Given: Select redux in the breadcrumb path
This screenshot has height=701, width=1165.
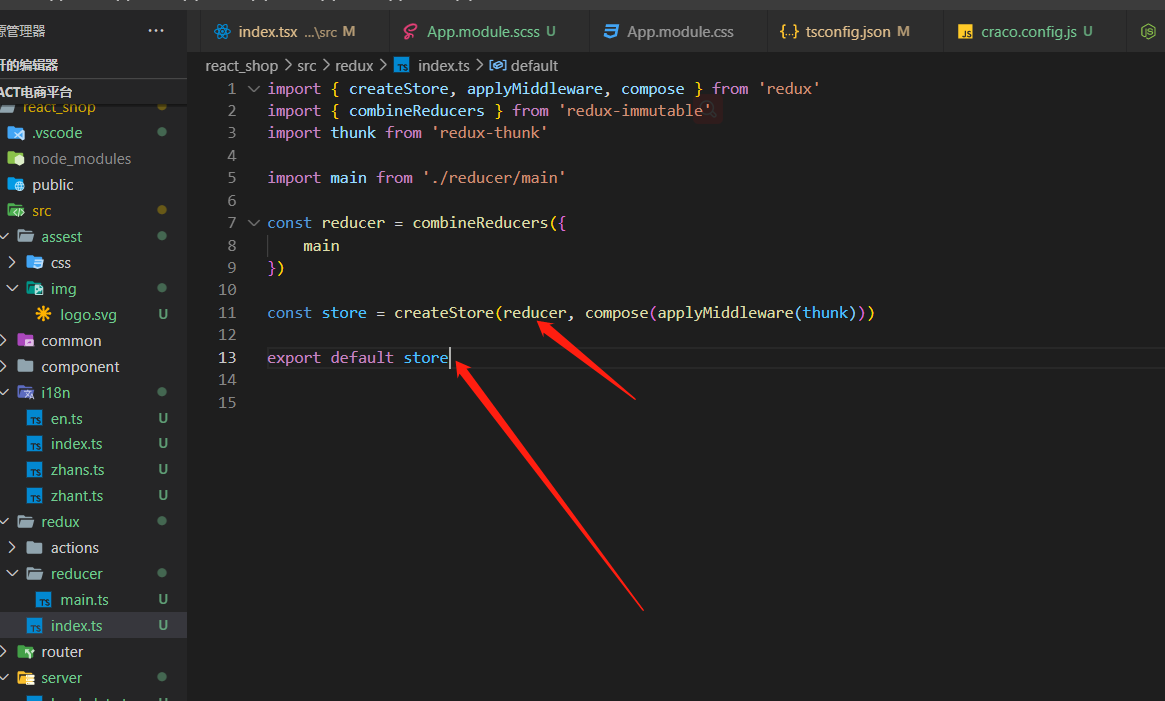Looking at the screenshot, I should [x=354, y=65].
